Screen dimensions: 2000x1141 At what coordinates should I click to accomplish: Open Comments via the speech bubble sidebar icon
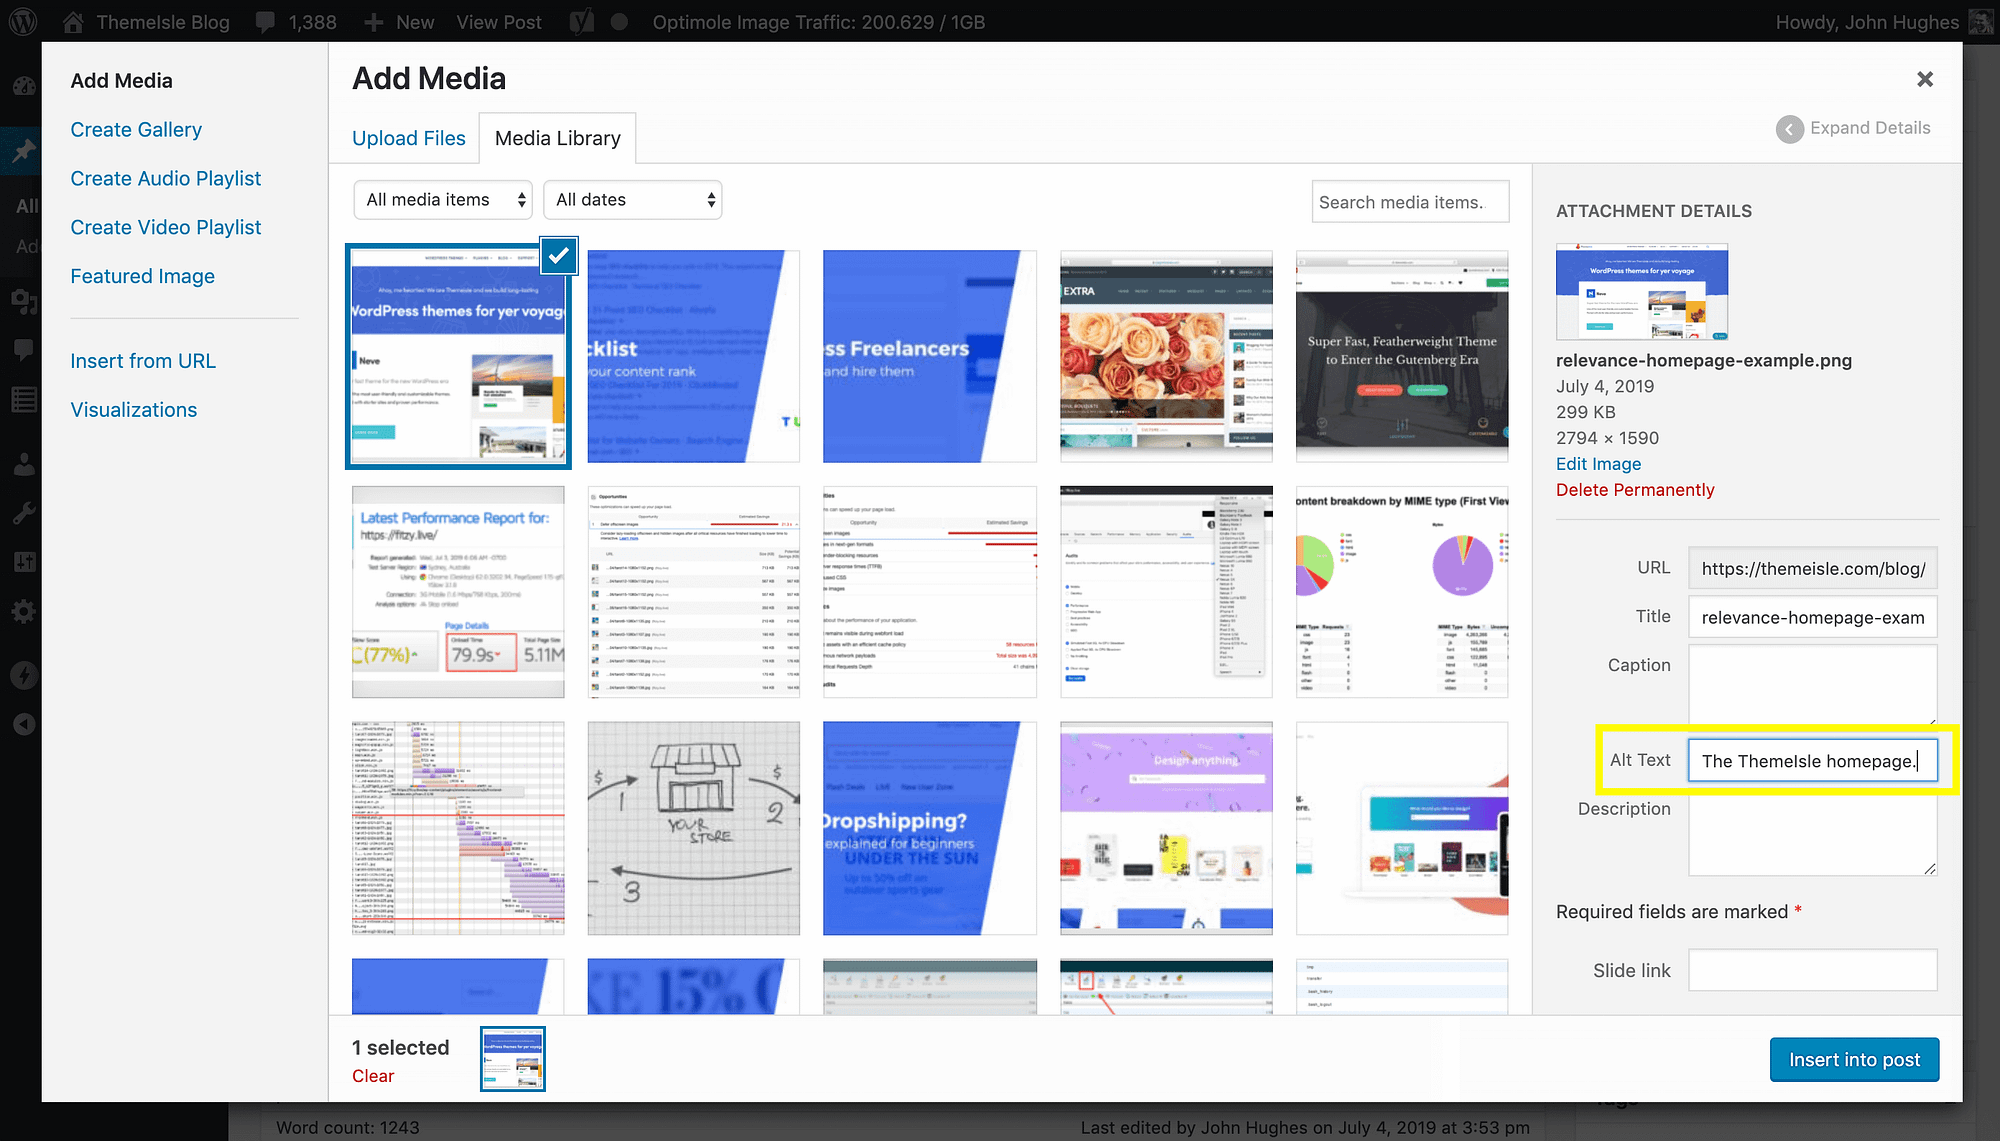click(22, 349)
